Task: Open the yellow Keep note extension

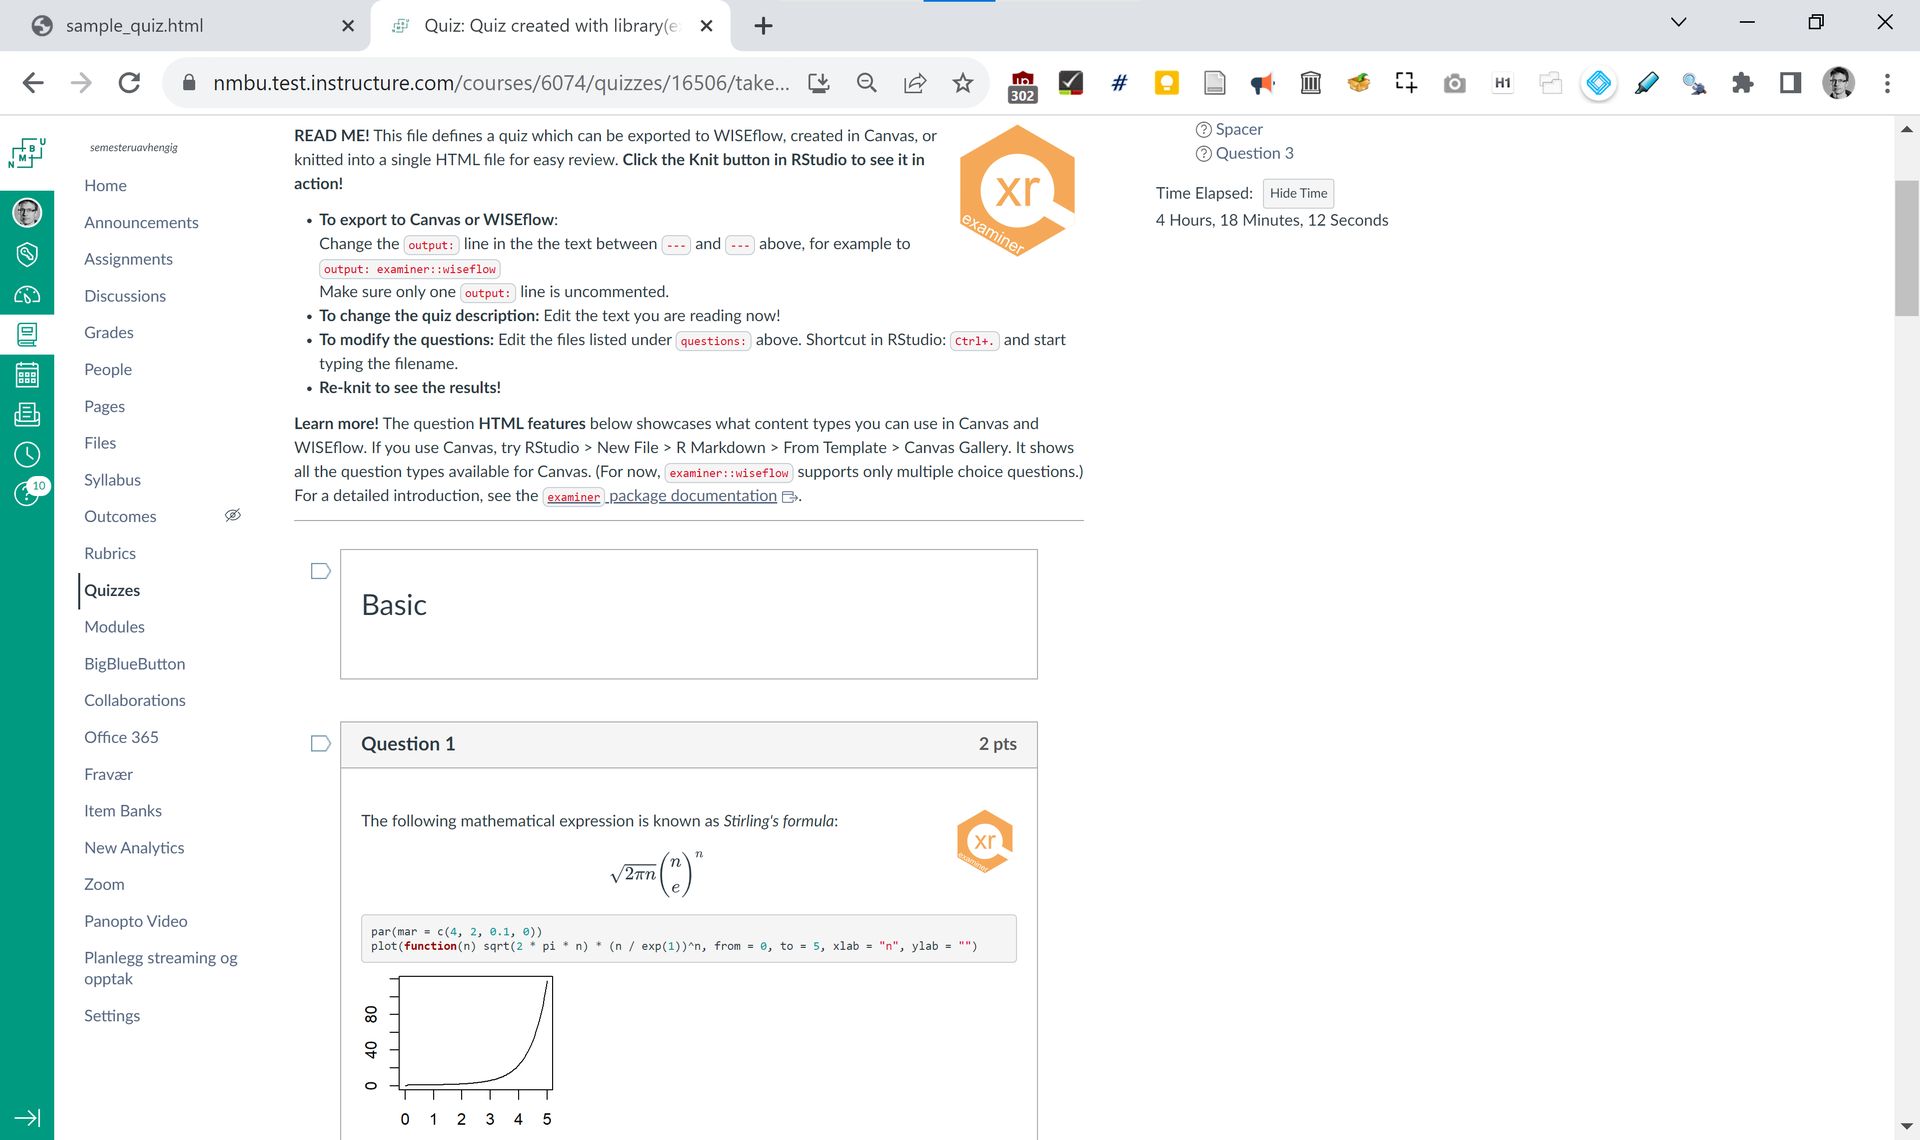Action: (x=1167, y=83)
